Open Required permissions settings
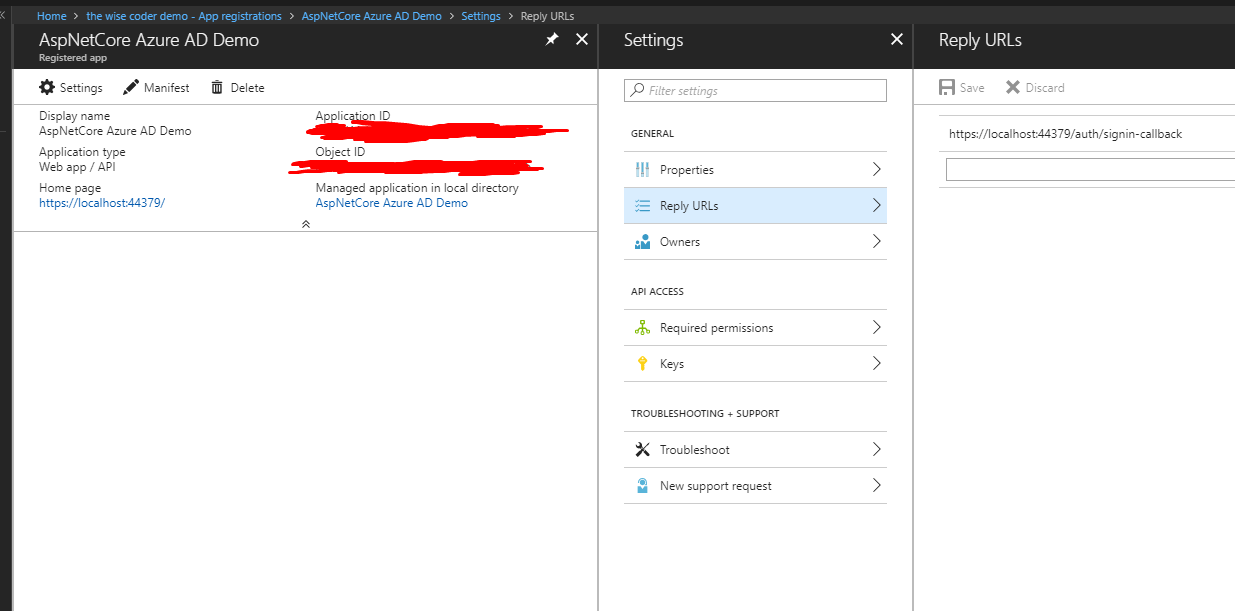Viewport: 1235px width, 611px height. (755, 328)
